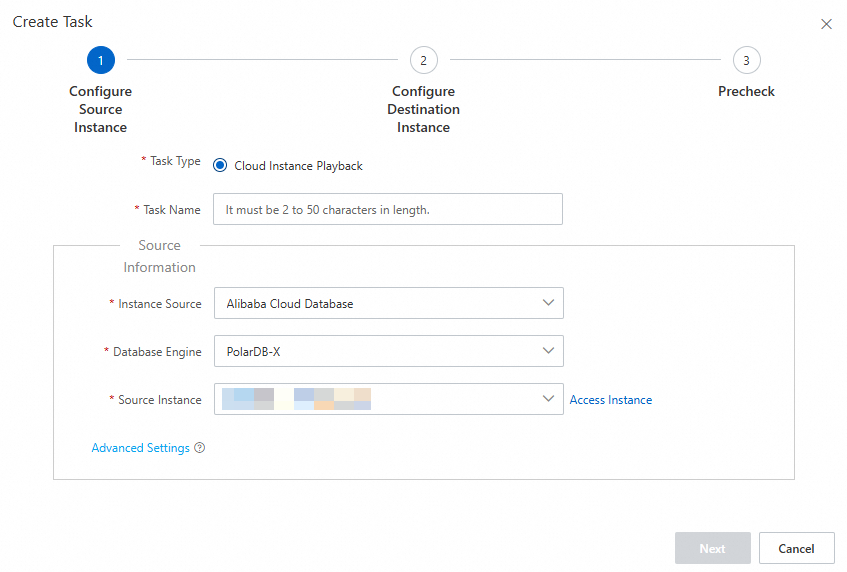Go to Configure Source Instance step
This screenshot has height=572, width=847.
pos(100,109)
